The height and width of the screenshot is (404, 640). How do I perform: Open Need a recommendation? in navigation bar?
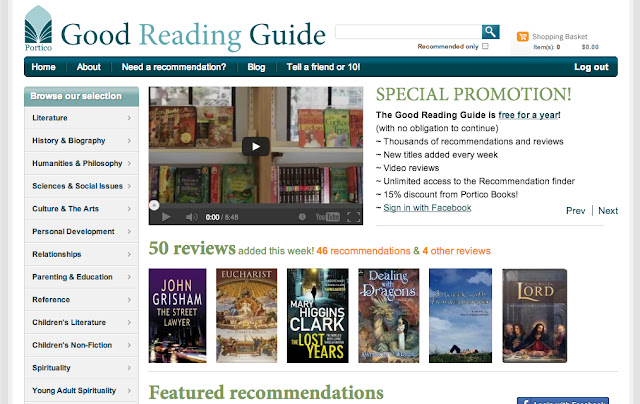pos(174,67)
